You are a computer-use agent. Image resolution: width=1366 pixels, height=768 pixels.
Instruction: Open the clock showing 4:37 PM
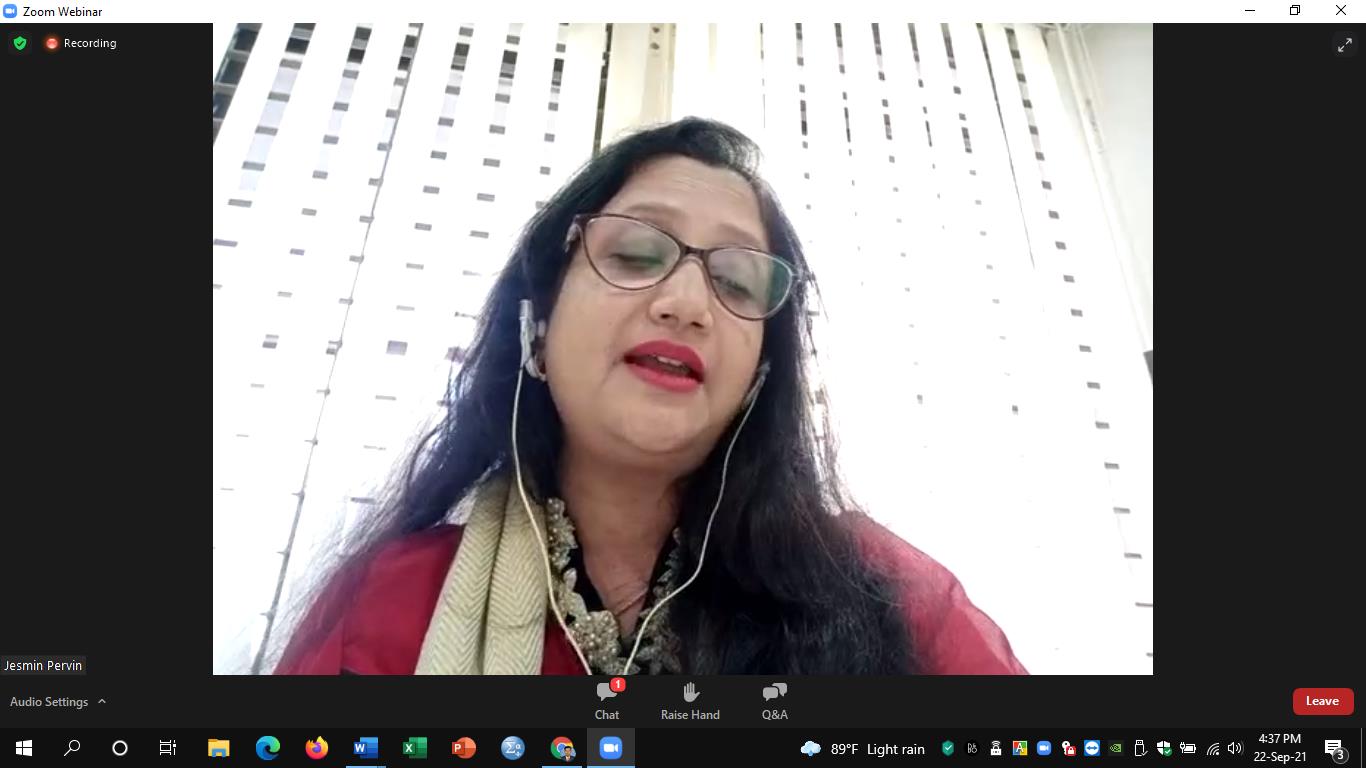tap(1280, 748)
